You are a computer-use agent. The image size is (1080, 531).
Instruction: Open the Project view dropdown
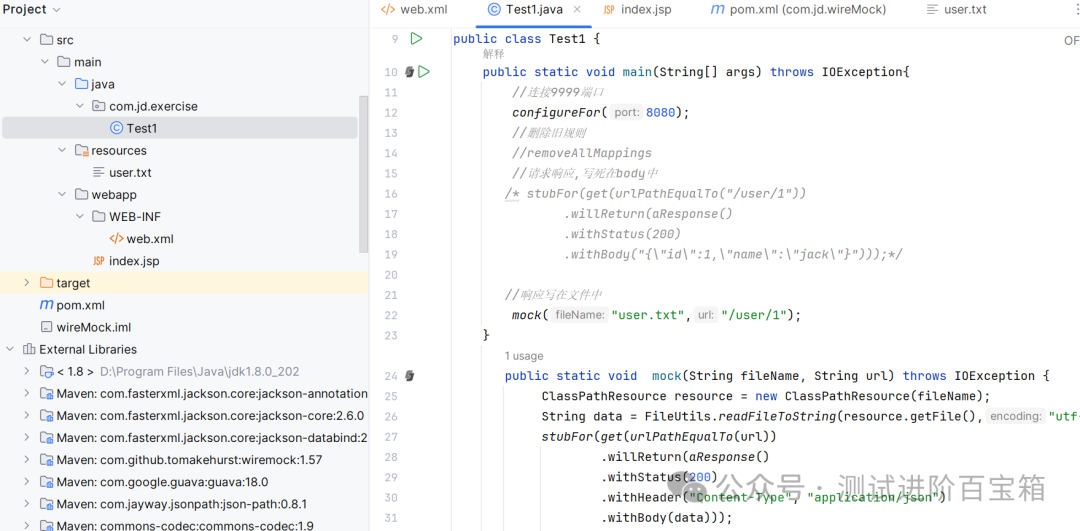tap(56, 10)
